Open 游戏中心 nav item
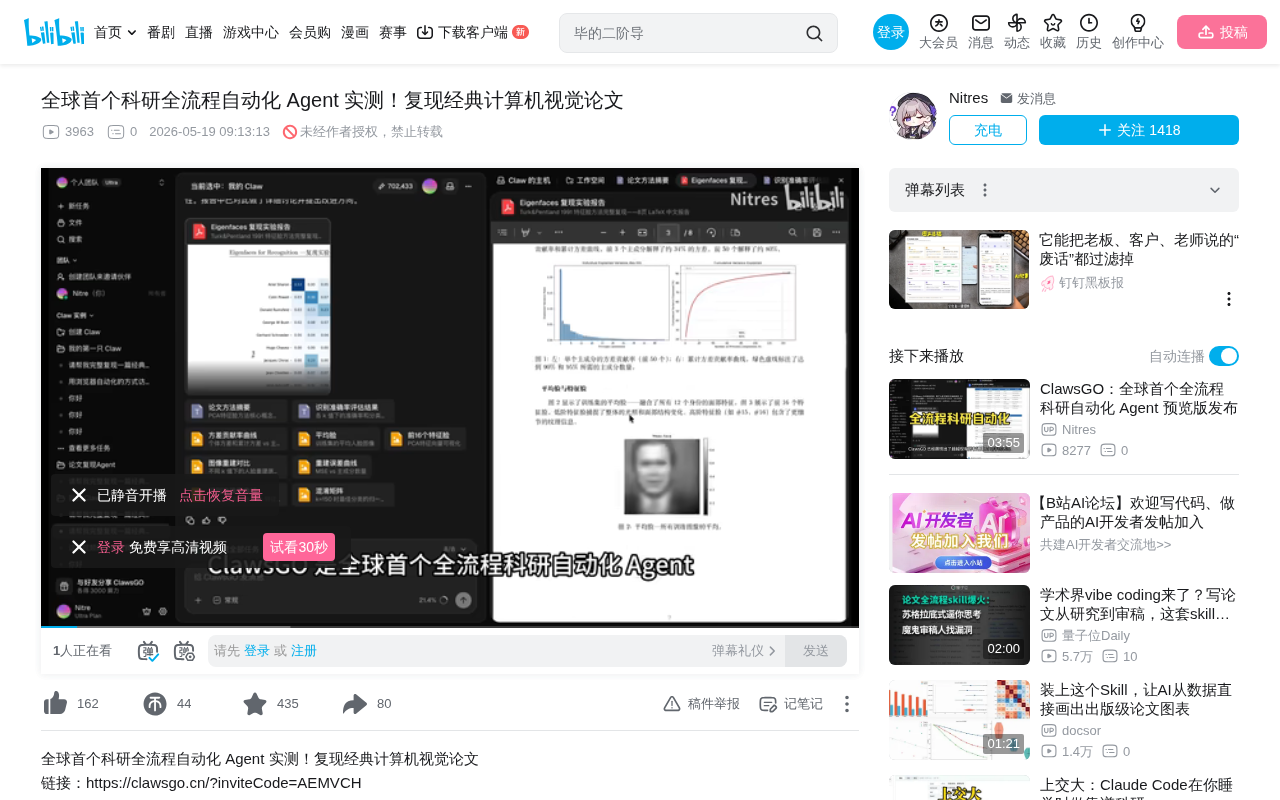The width and height of the screenshot is (1280, 800). click(x=251, y=32)
